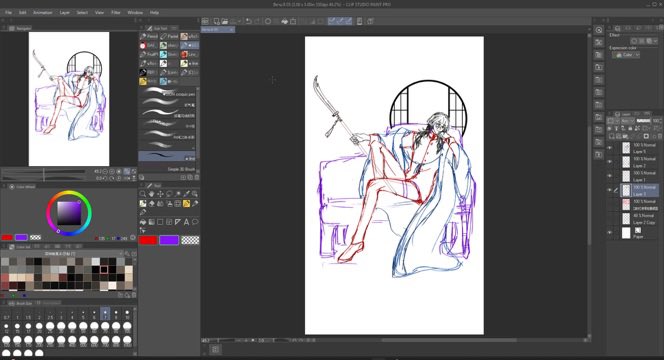Toggle second snap option in command bar
This screenshot has height=360, width=664.
[340, 21]
